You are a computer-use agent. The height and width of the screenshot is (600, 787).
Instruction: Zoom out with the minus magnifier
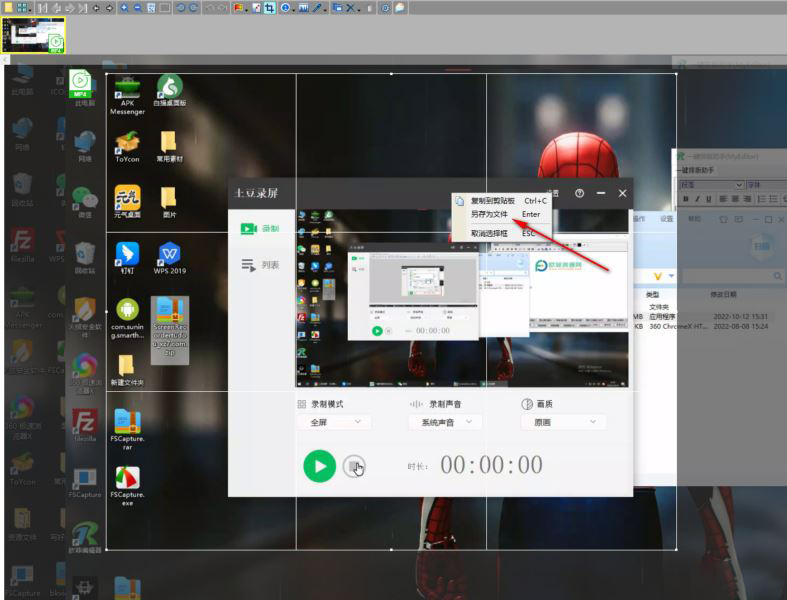tap(138, 8)
